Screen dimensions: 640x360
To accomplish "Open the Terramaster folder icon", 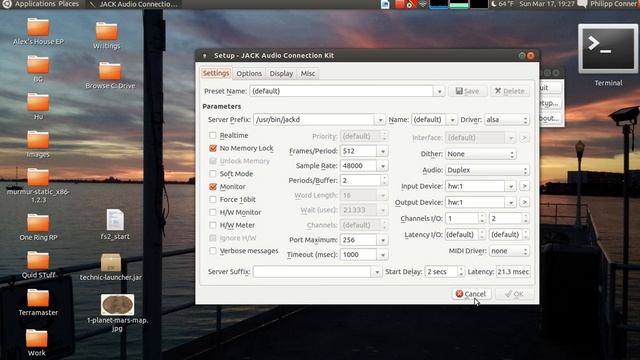I will [x=38, y=298].
